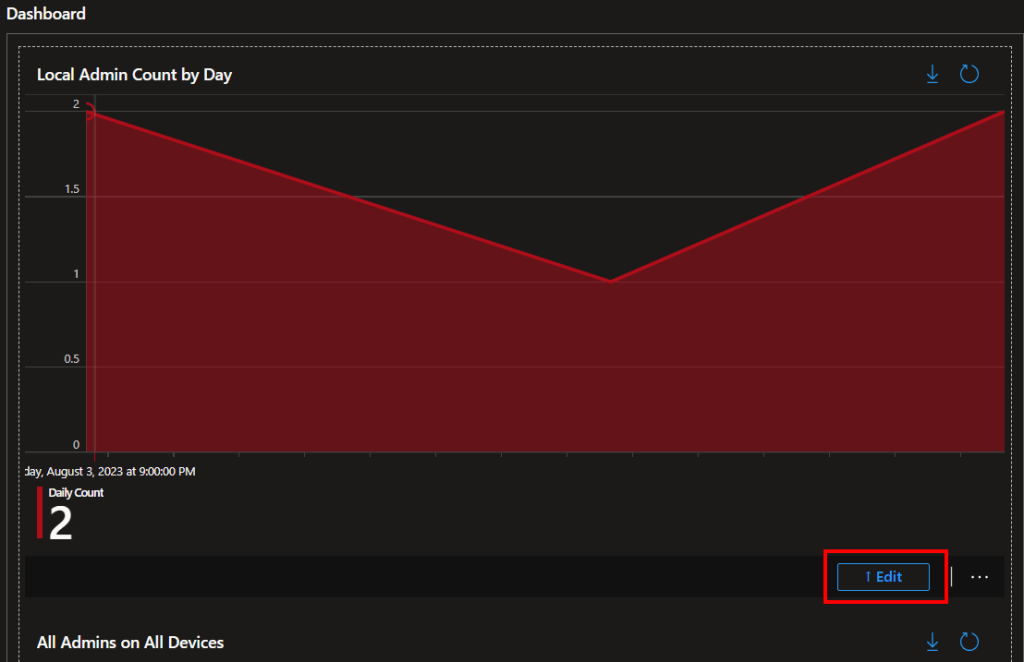1024x662 pixels.
Task: Download the All Admins on All Devices data
Action: pos(932,641)
